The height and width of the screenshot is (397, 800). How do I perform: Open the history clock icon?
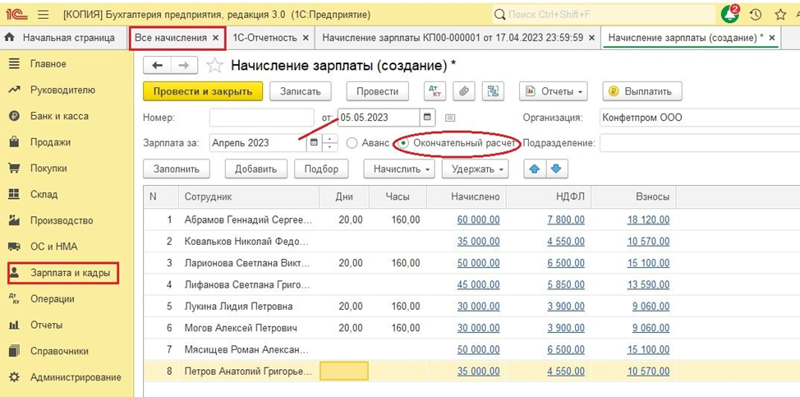pos(757,15)
